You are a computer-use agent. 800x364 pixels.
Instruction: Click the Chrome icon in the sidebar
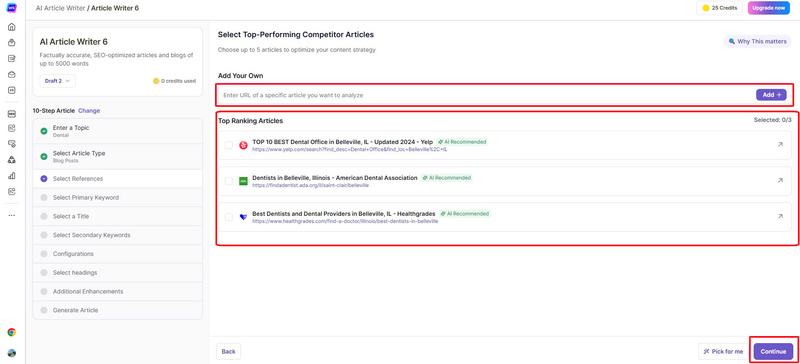[11, 332]
